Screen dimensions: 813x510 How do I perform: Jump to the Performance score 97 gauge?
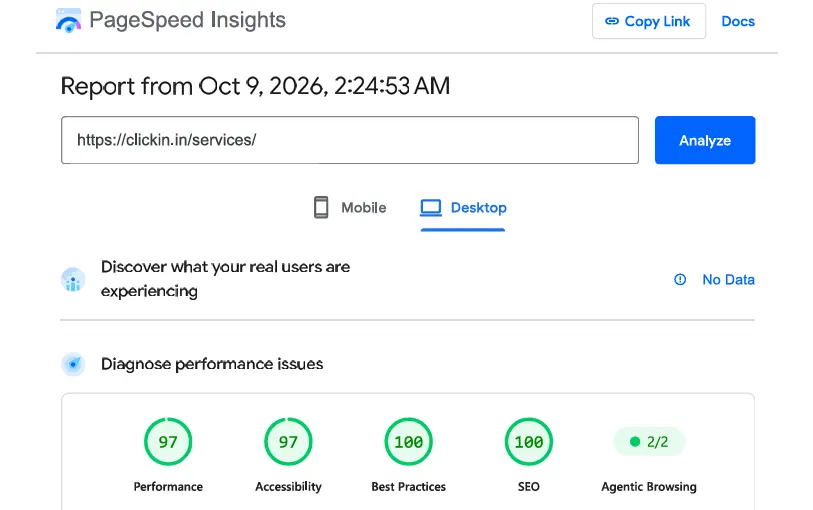click(x=168, y=442)
